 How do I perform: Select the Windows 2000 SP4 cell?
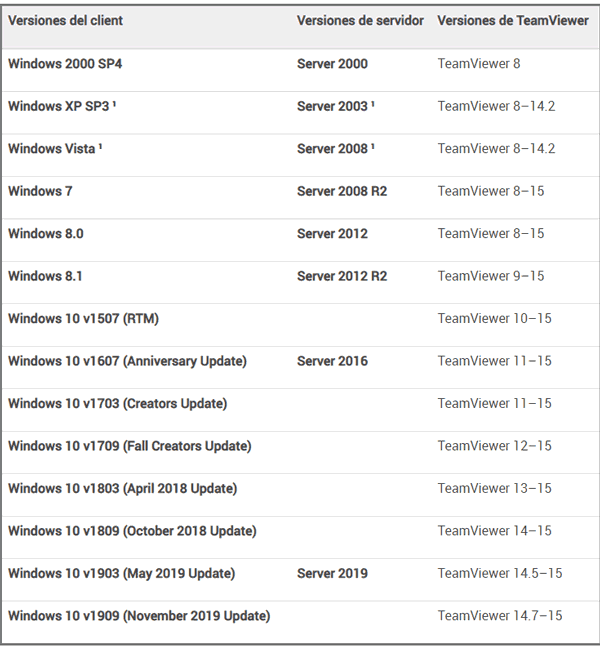[65, 64]
